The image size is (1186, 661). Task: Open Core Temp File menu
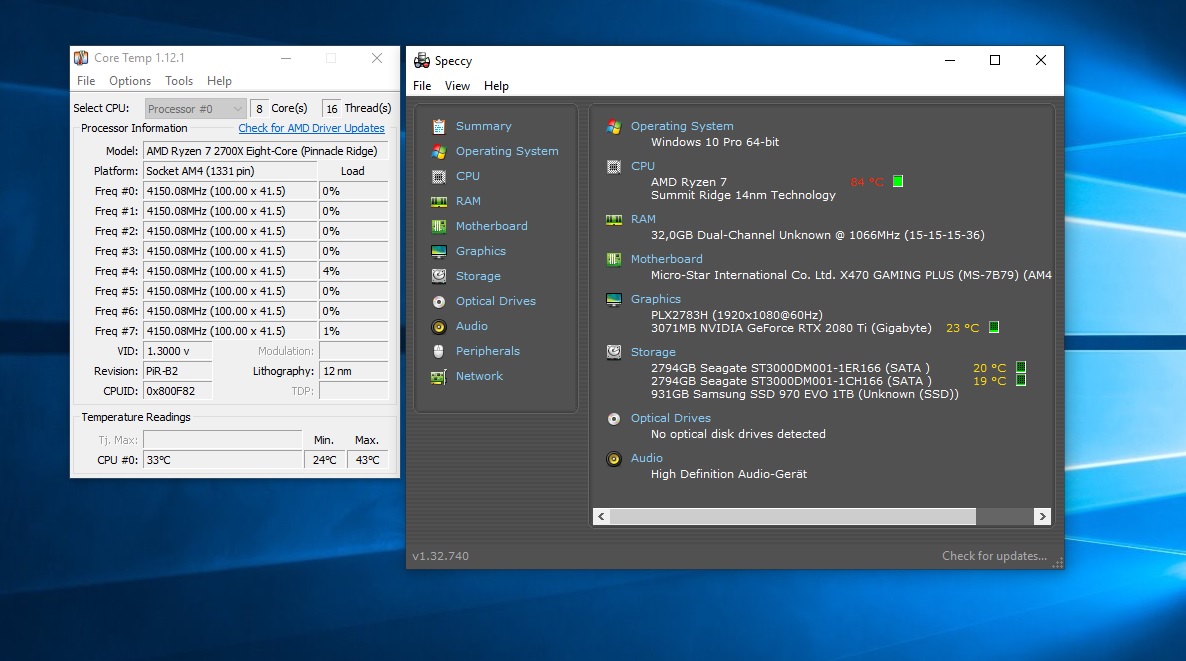tap(86, 81)
